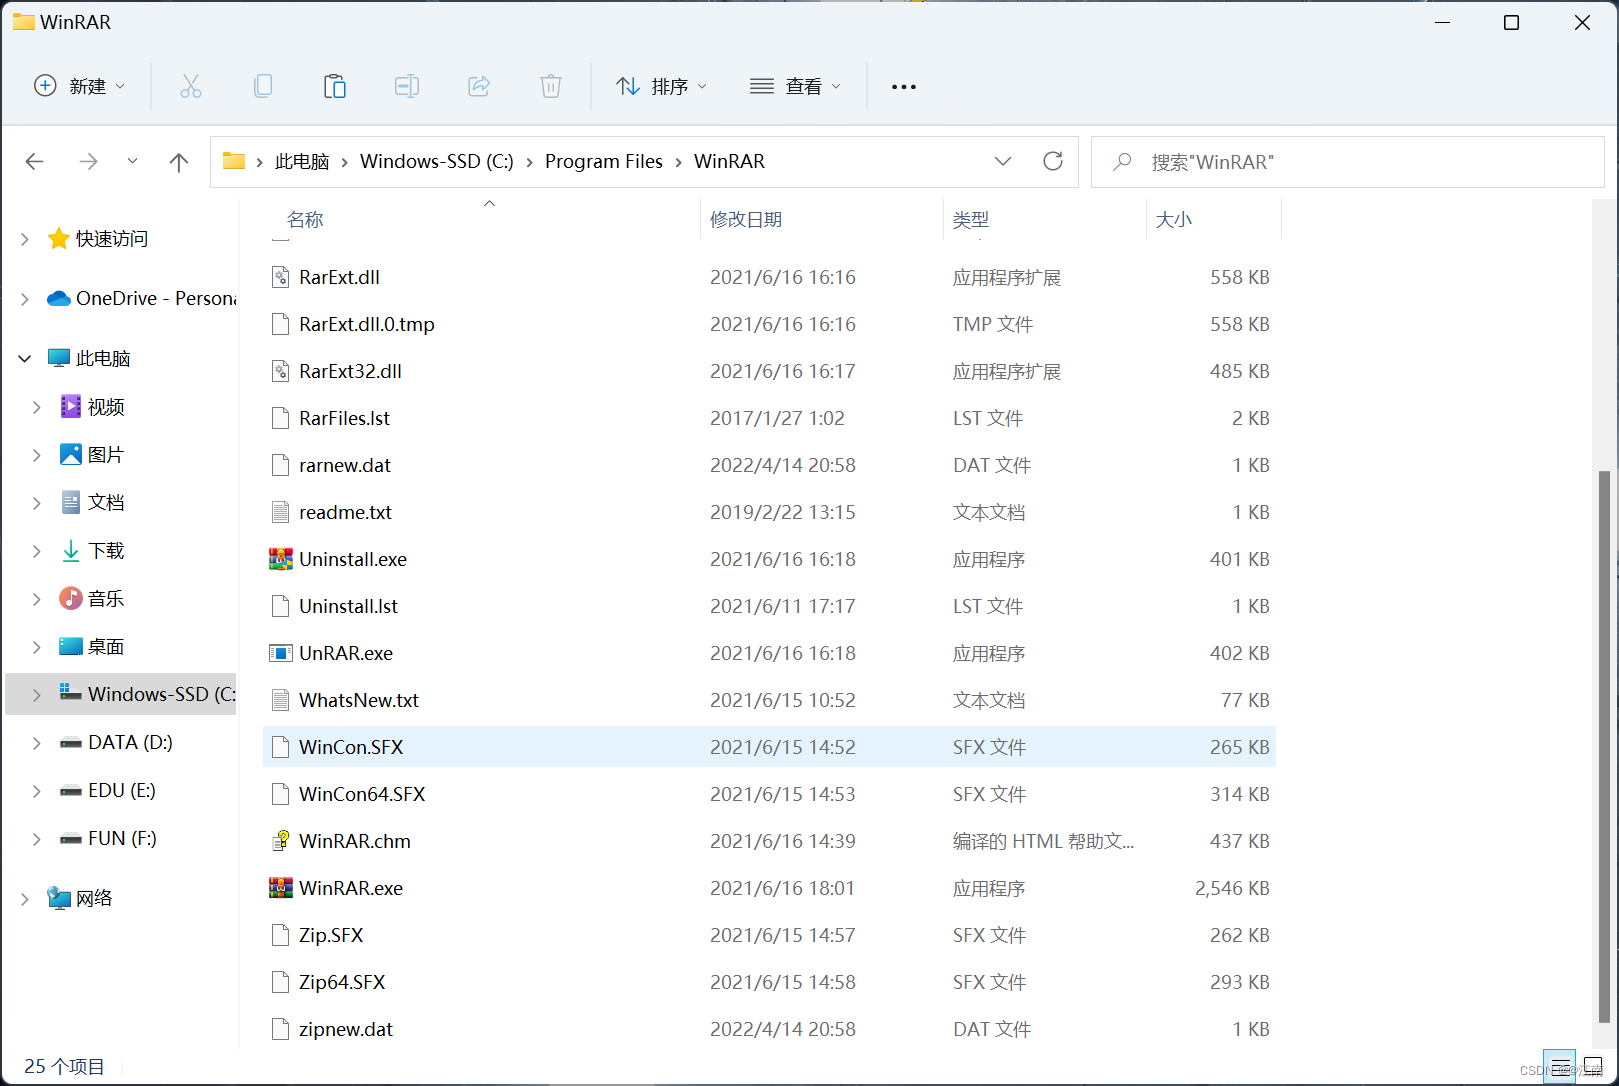Switch to large icons view in status bar
This screenshot has width=1619, height=1086.
pos(1593,1066)
